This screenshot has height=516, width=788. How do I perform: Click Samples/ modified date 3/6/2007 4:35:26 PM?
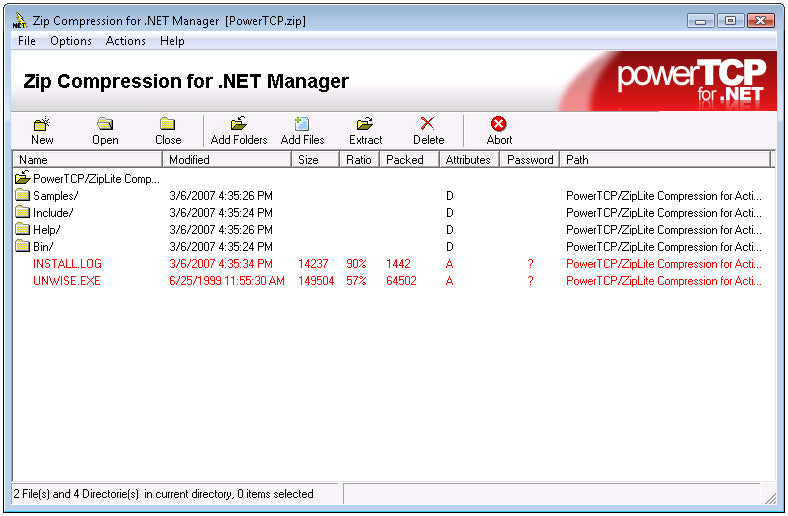point(221,195)
